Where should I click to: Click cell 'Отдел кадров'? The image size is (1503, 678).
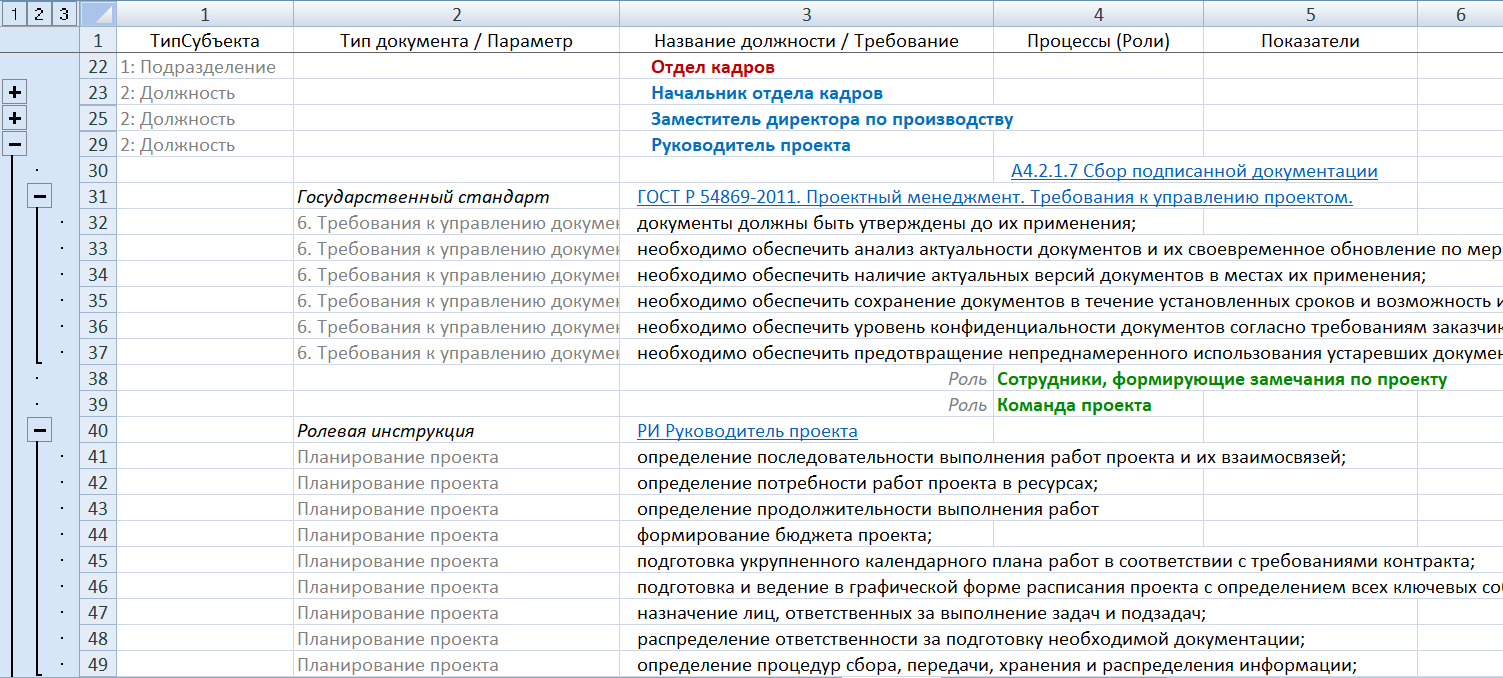coord(713,67)
